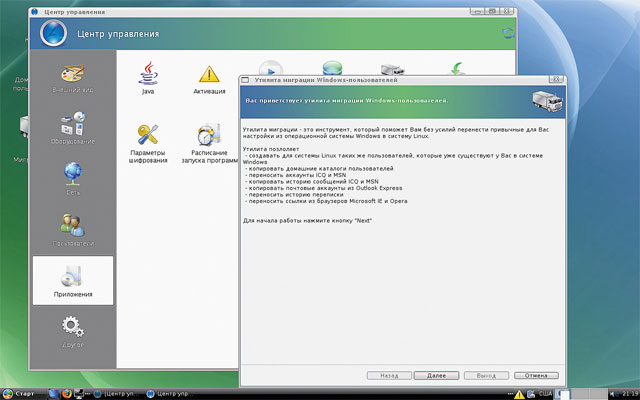Click the window menu icon on migration title bar
This screenshot has width=640, height=400.
245,80
